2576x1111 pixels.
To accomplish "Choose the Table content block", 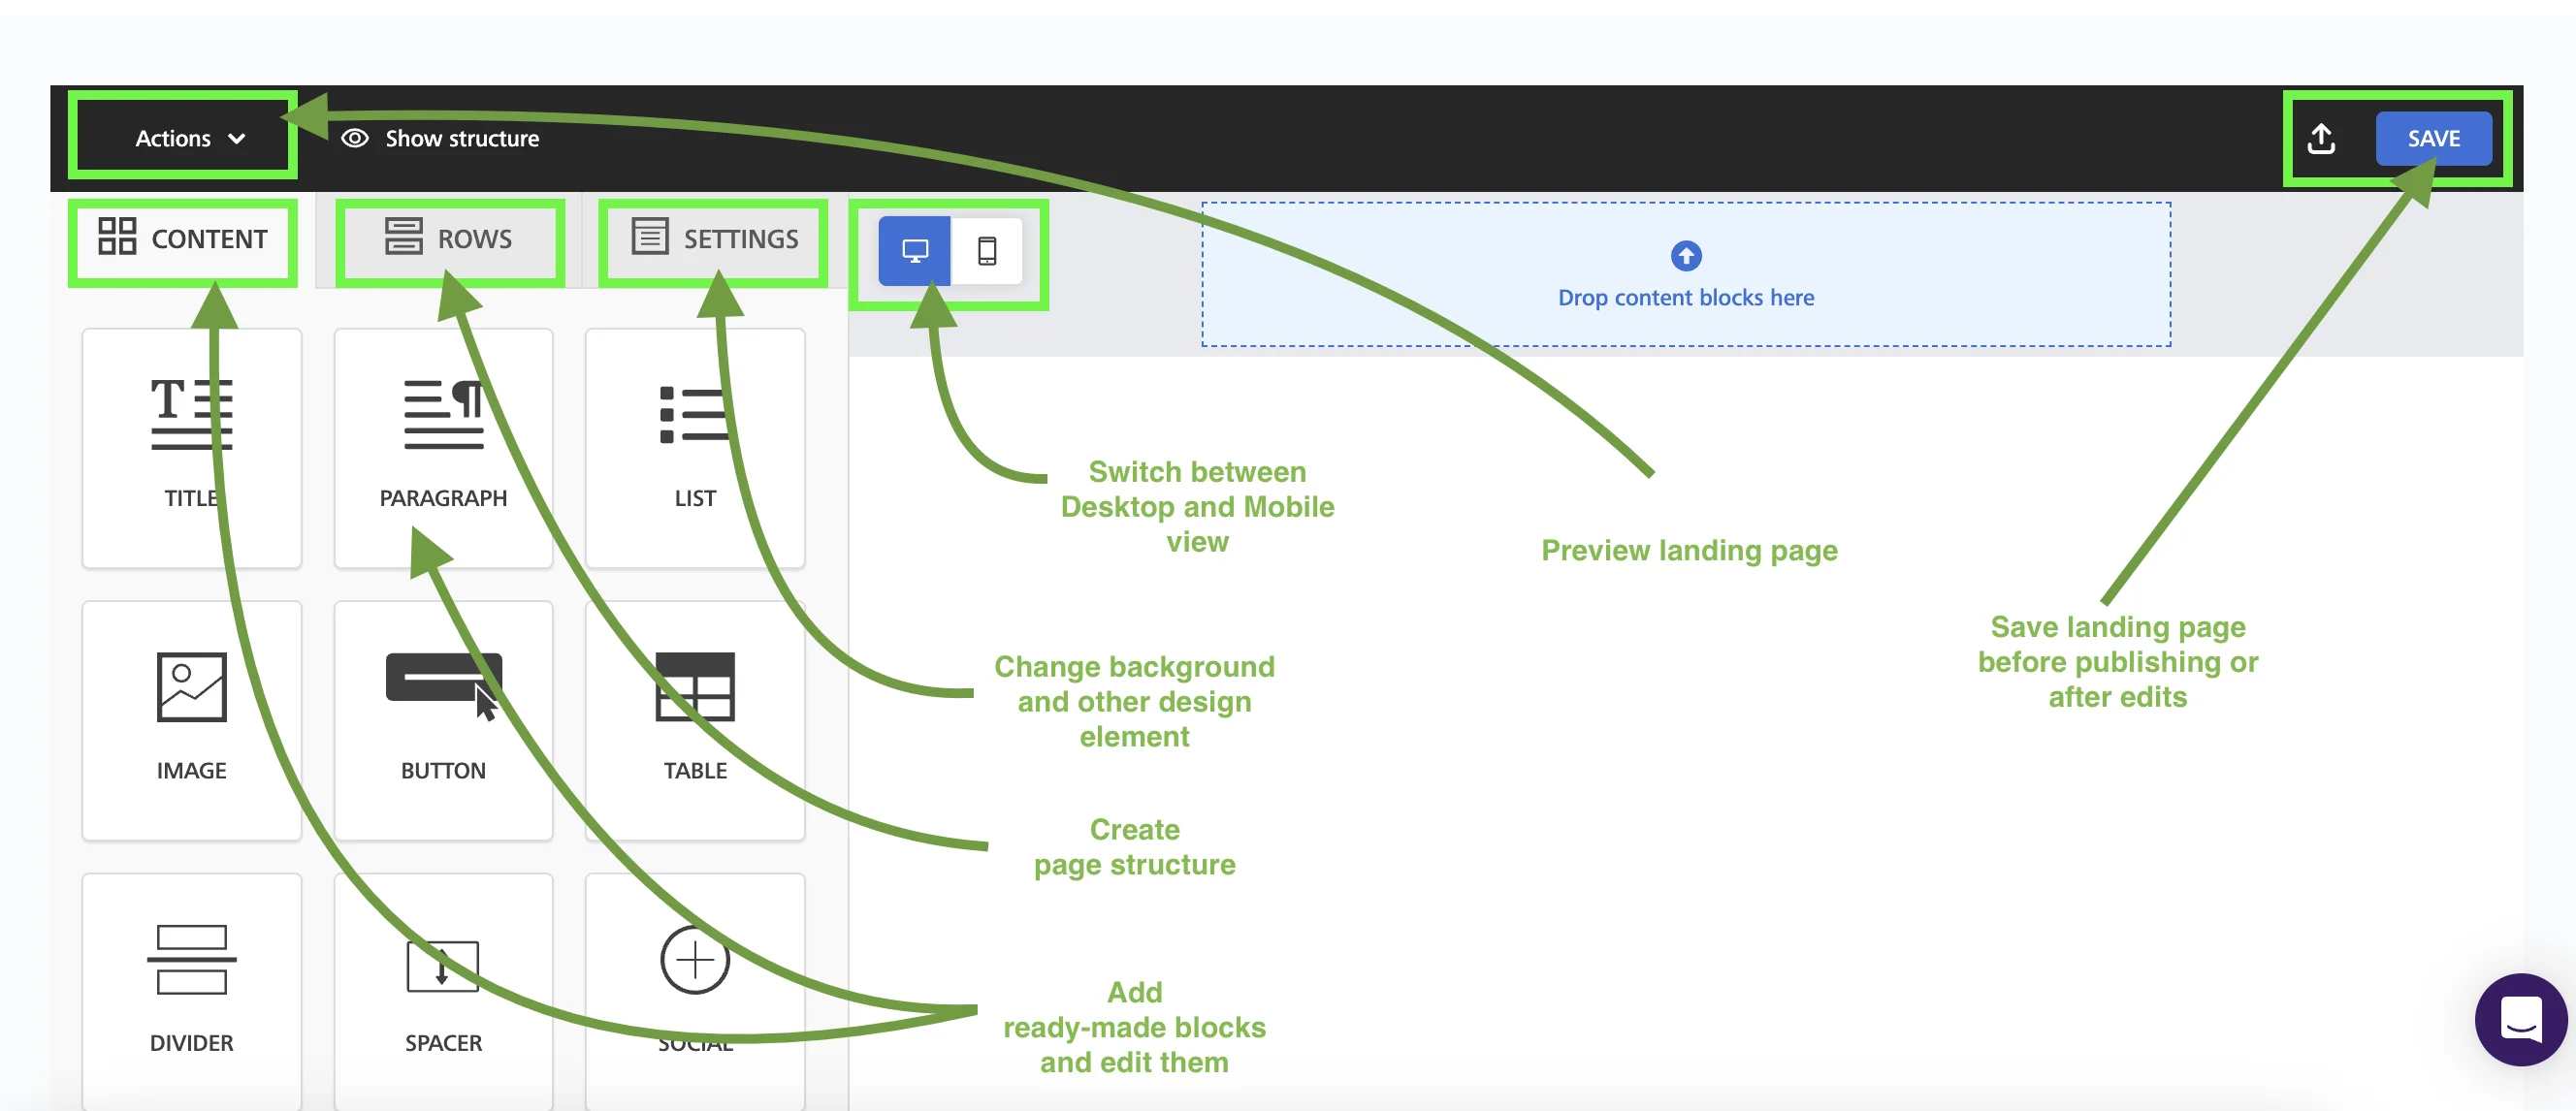I will point(695,720).
